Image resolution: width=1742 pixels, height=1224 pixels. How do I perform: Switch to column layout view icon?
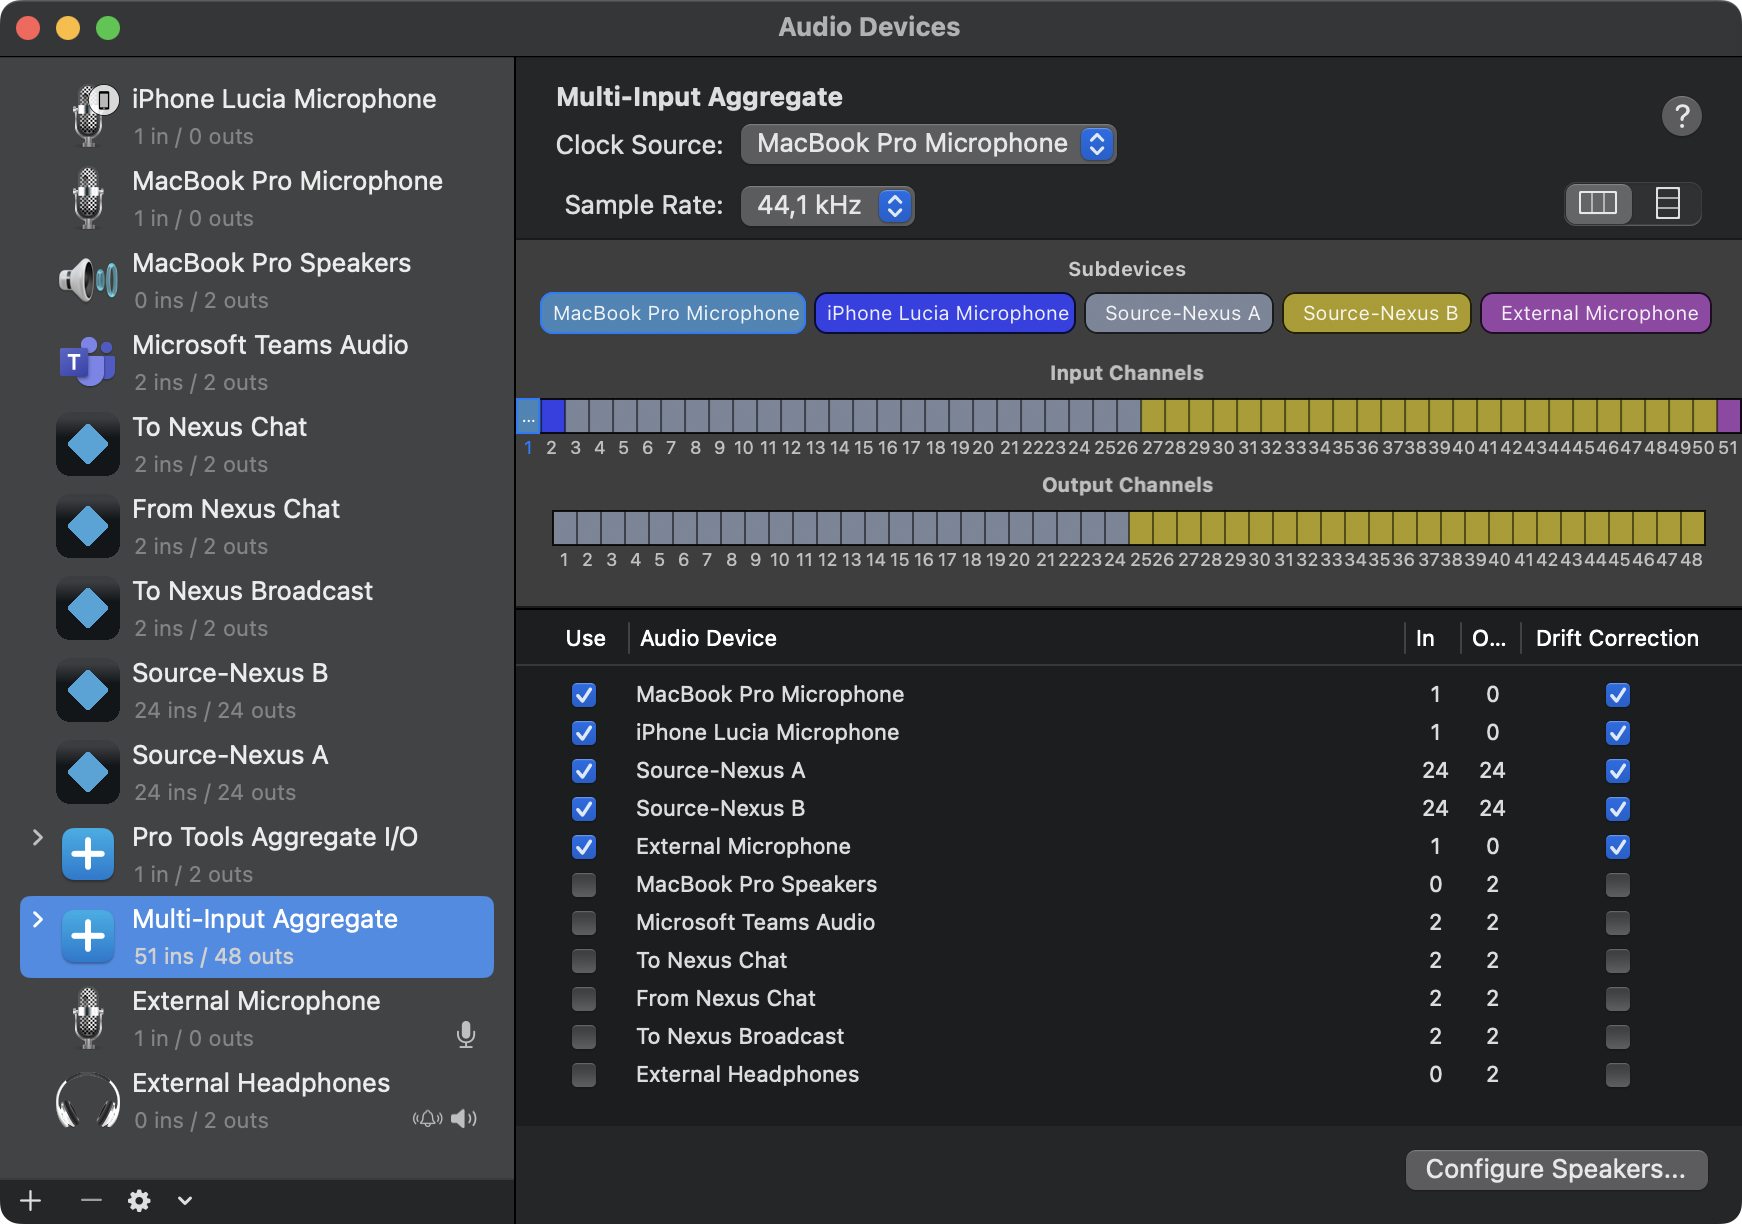1597,204
